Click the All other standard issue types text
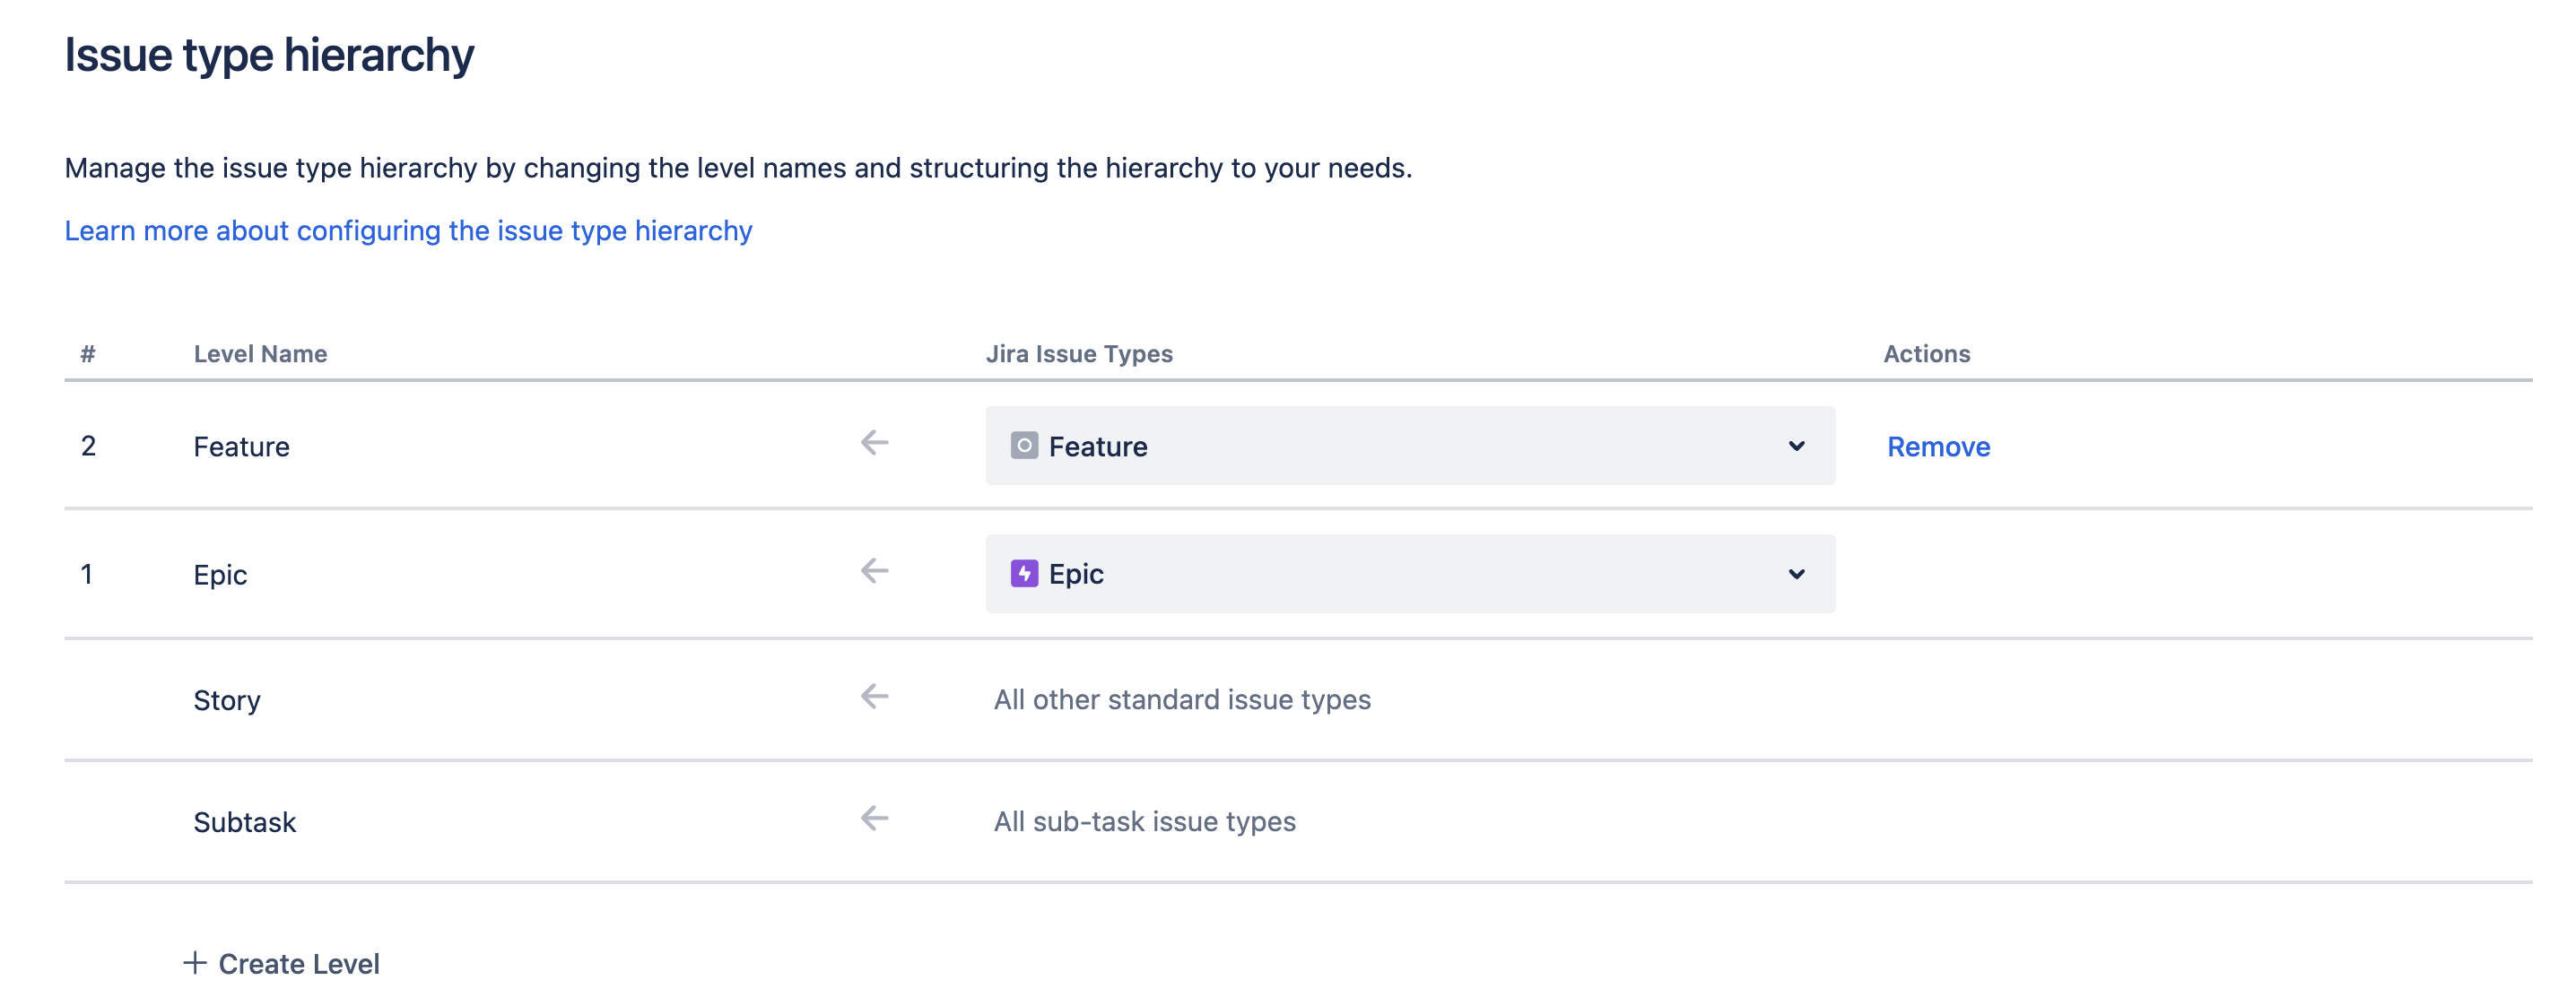This screenshot has height=1006, width=2576. (x=1181, y=700)
